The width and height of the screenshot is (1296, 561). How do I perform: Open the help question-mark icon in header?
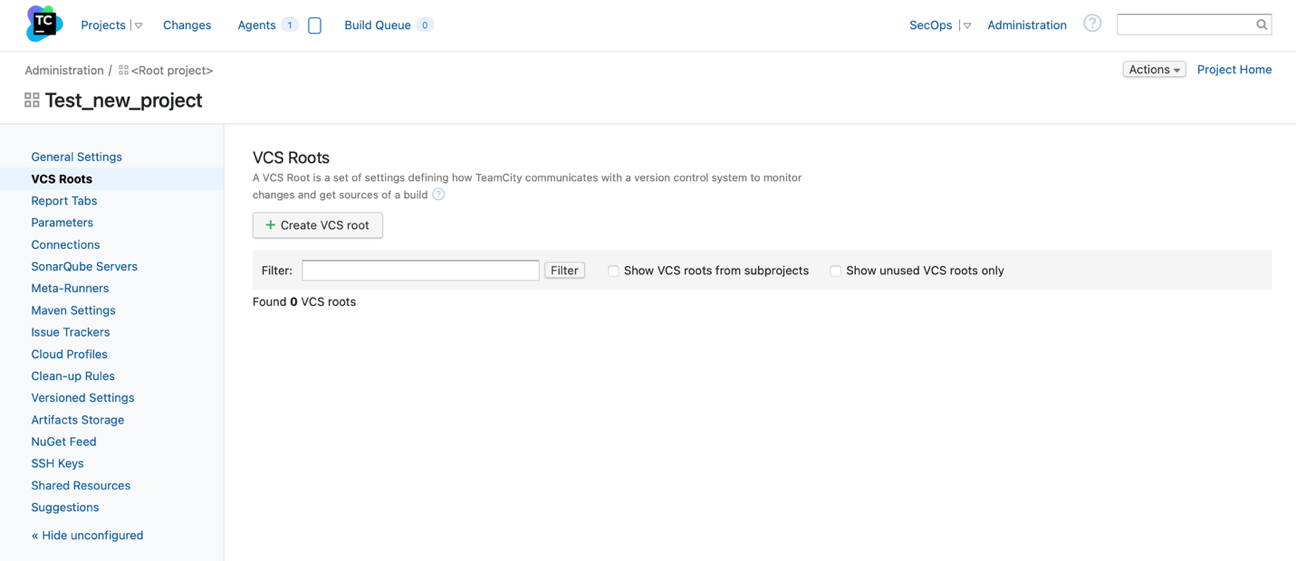click(1092, 23)
